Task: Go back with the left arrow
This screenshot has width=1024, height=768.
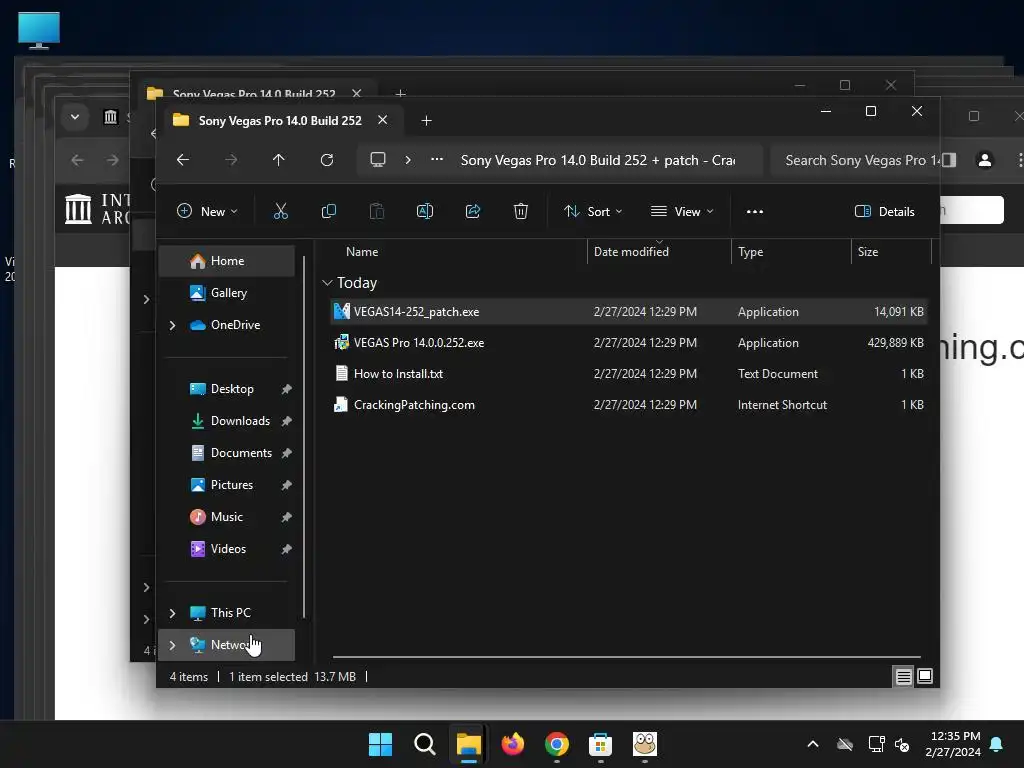Action: pyautogui.click(x=183, y=160)
